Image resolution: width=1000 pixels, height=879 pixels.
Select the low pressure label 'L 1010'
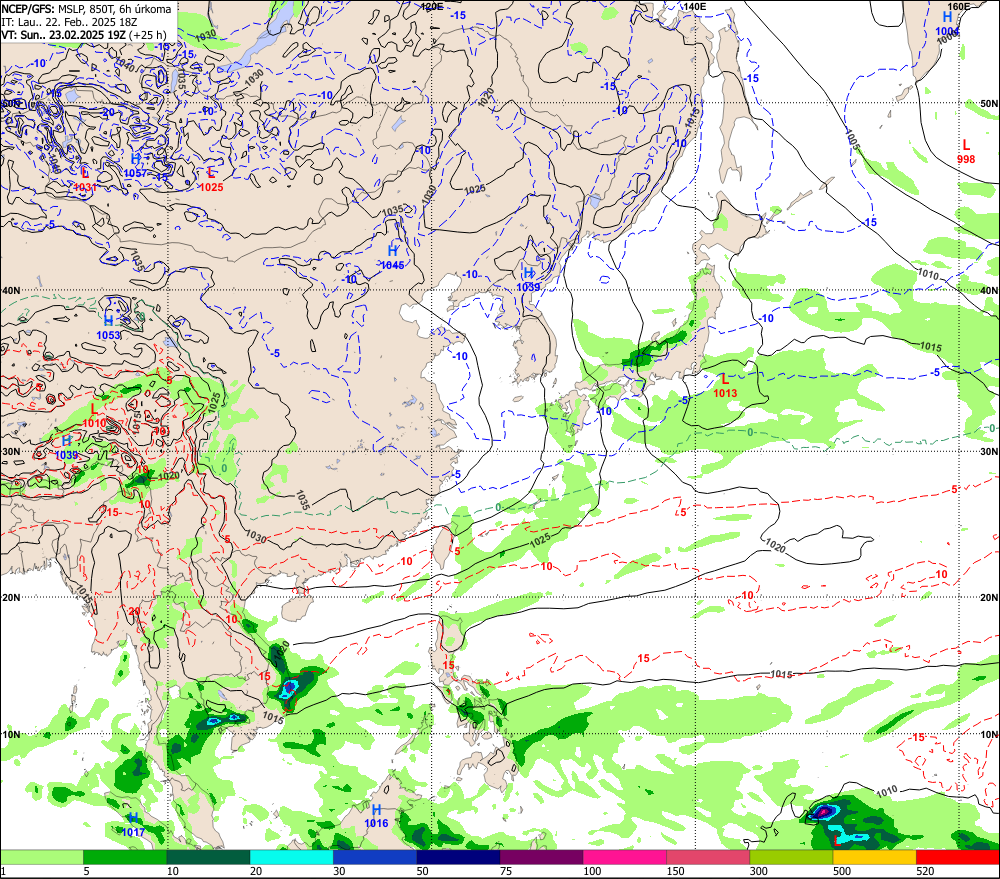point(94,415)
